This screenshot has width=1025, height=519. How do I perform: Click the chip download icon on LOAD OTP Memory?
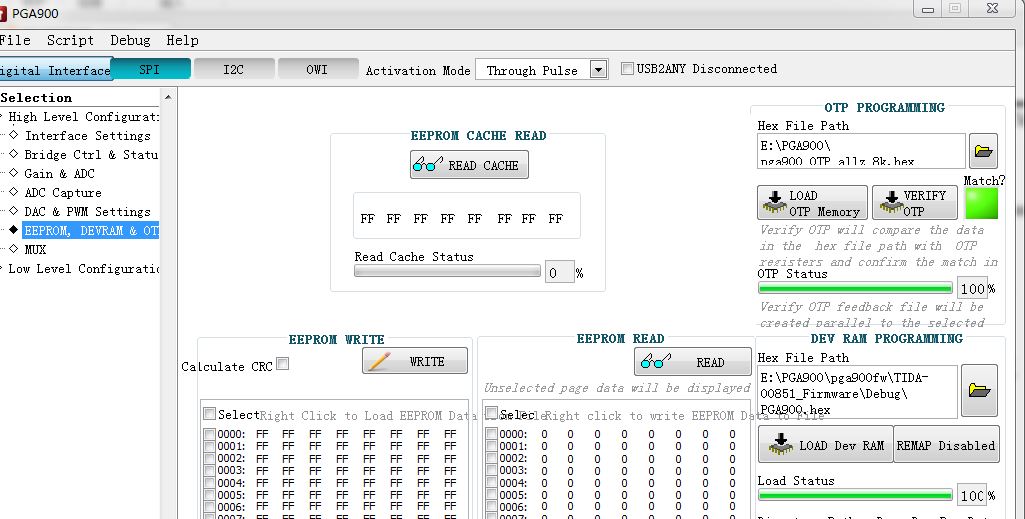point(775,203)
